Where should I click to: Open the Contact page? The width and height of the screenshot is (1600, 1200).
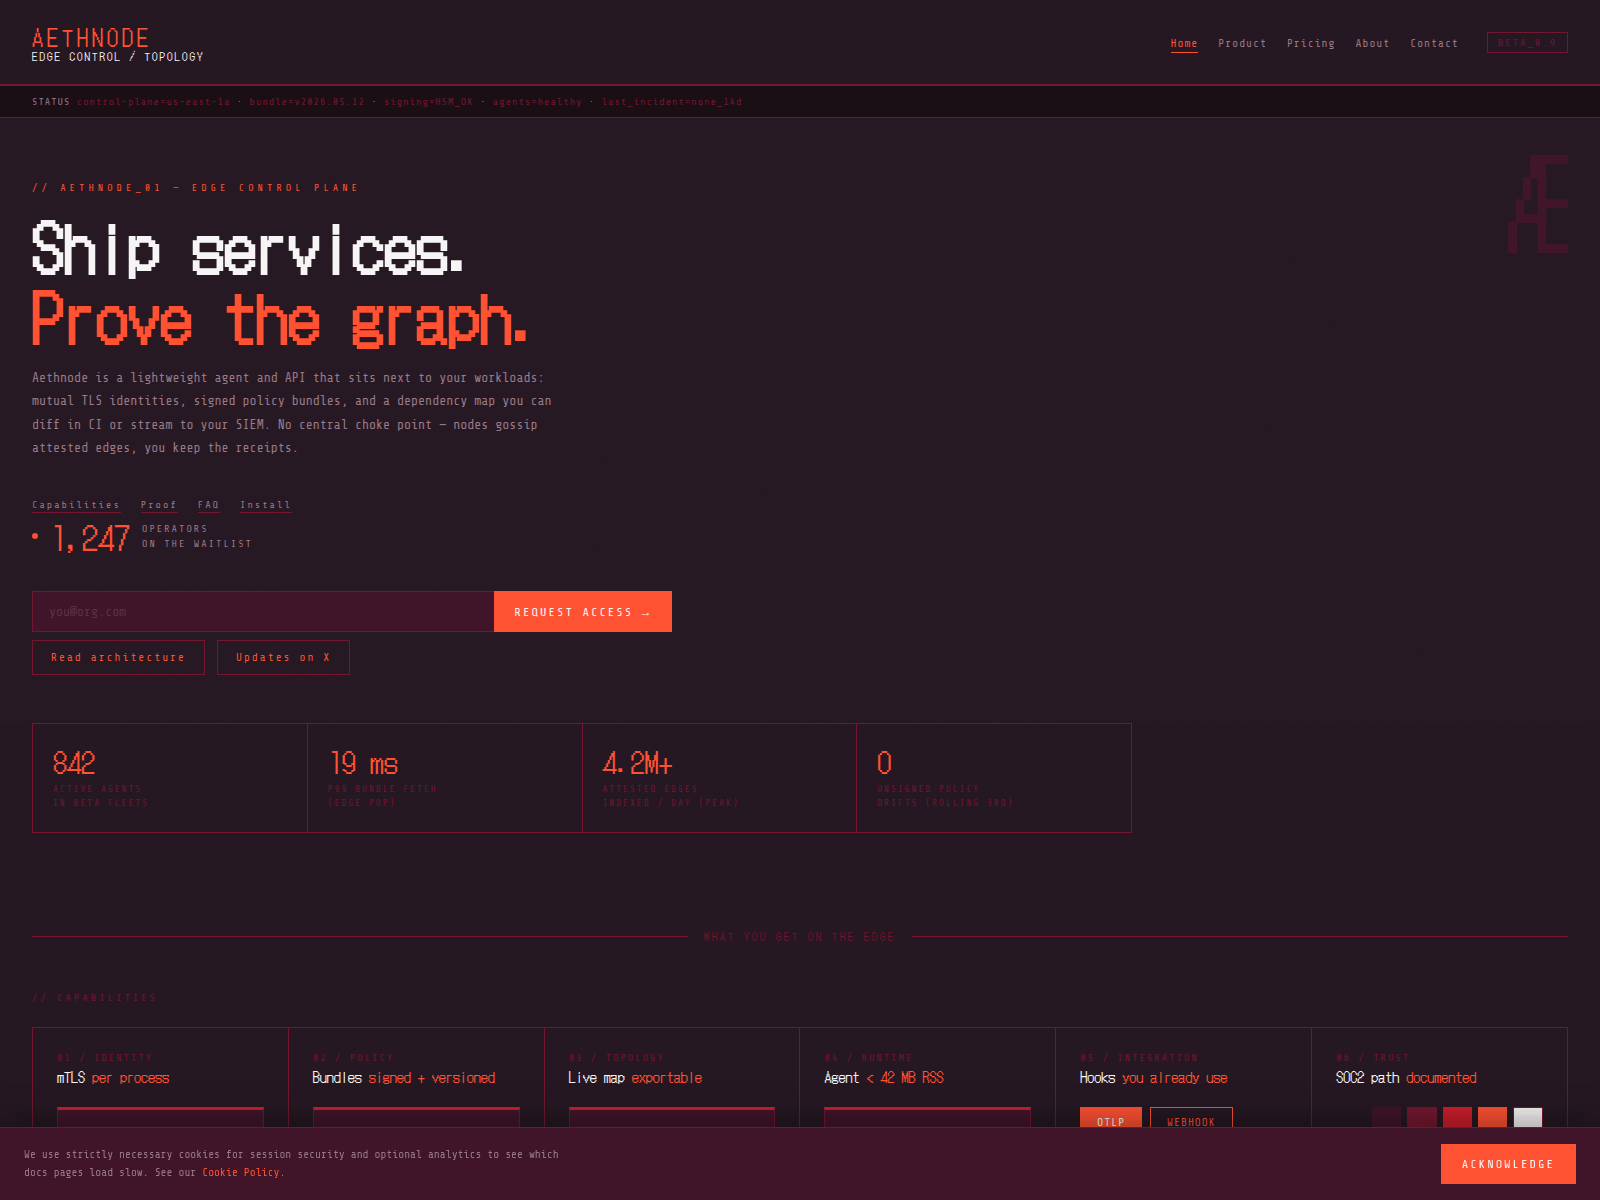tap(1434, 43)
